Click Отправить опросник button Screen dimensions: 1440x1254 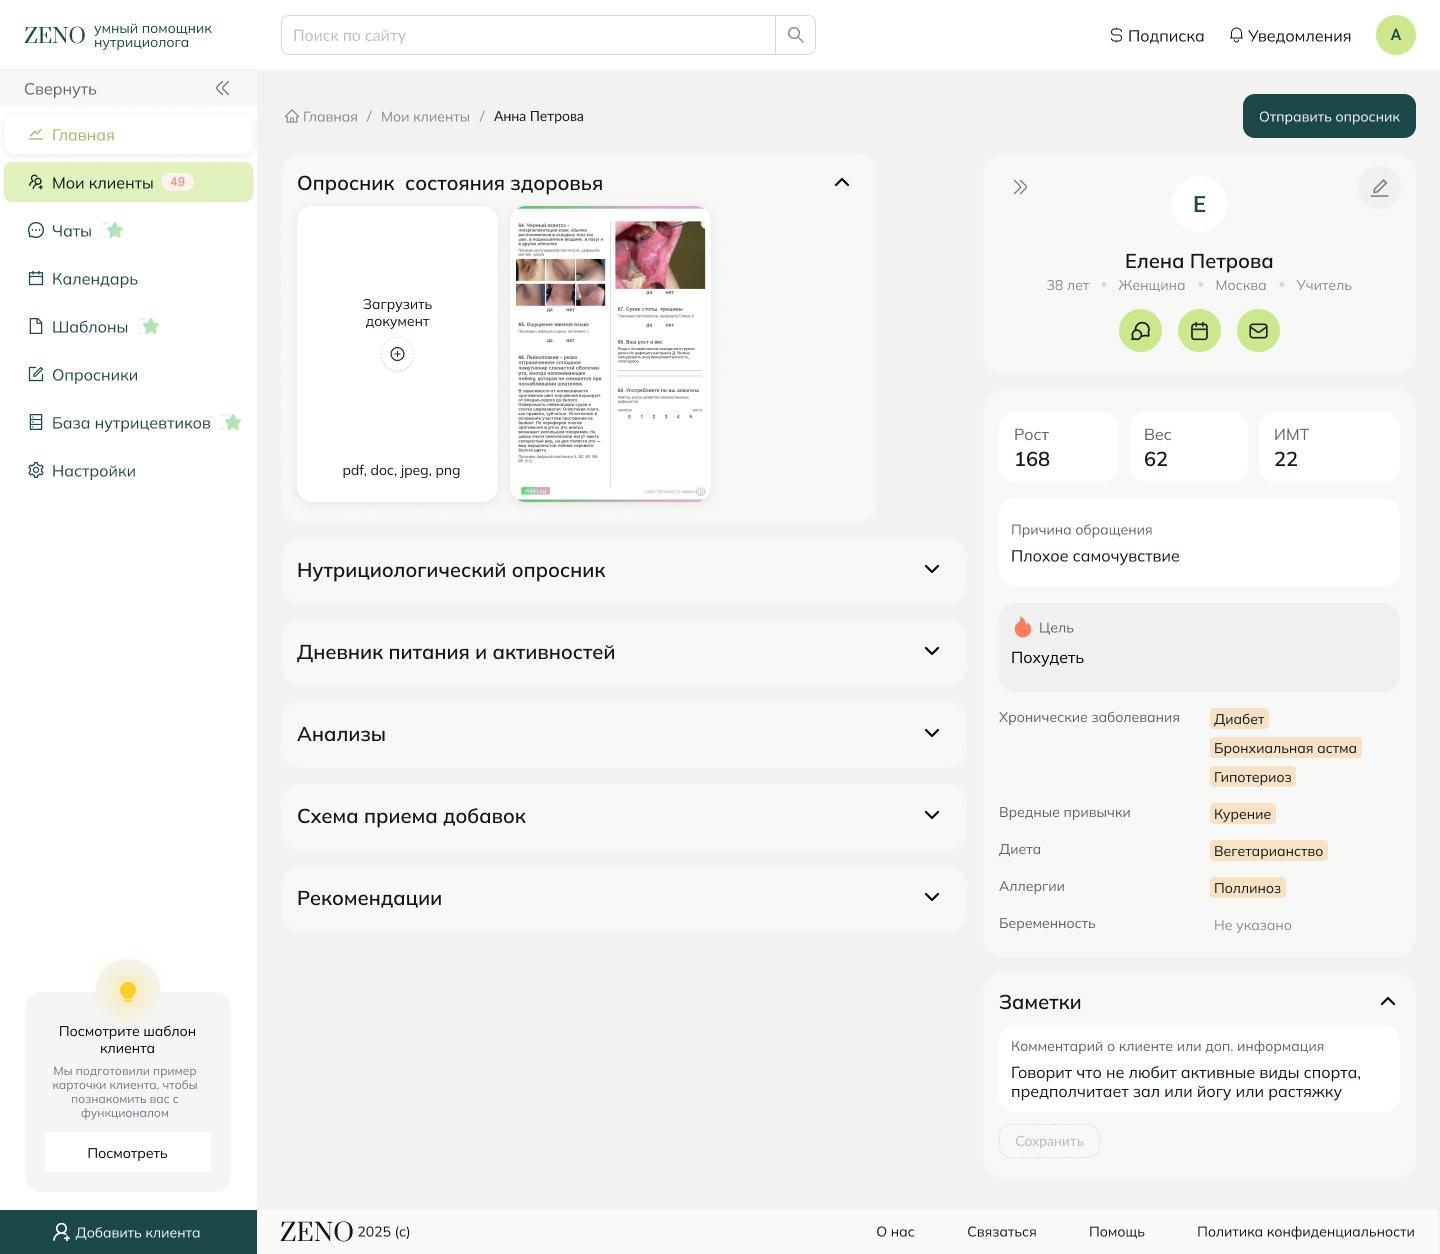1329,116
